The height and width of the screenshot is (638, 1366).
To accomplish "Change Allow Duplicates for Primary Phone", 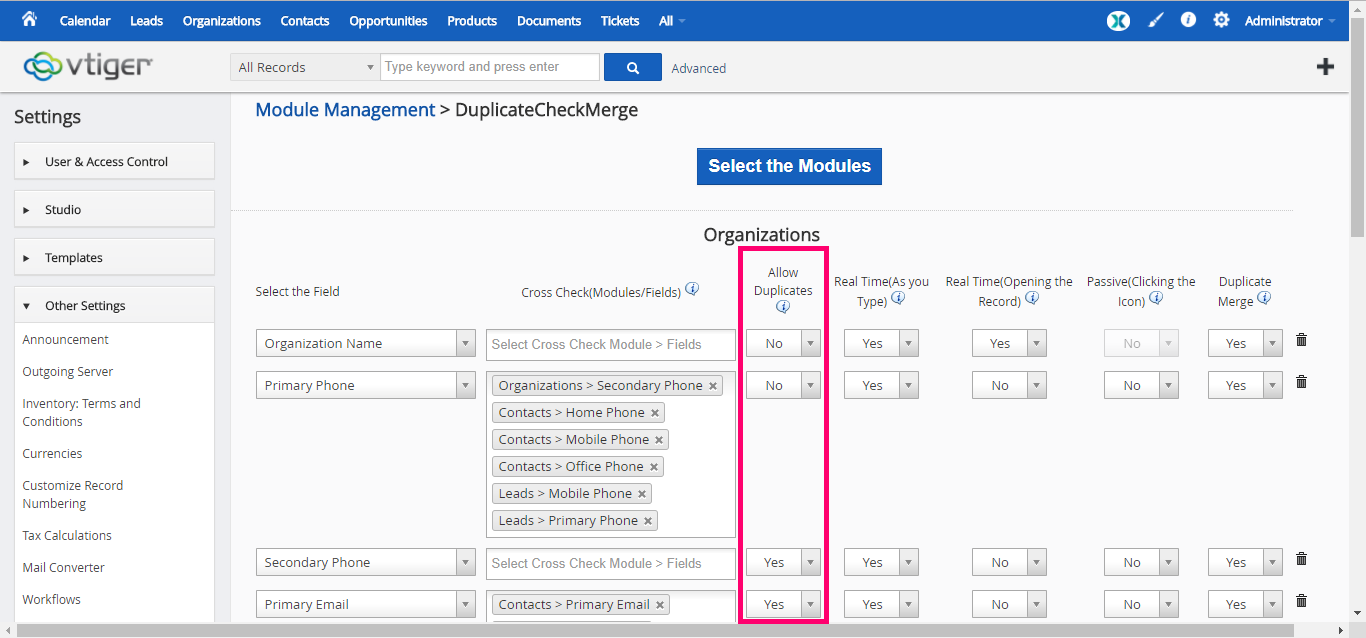I will (x=783, y=385).
